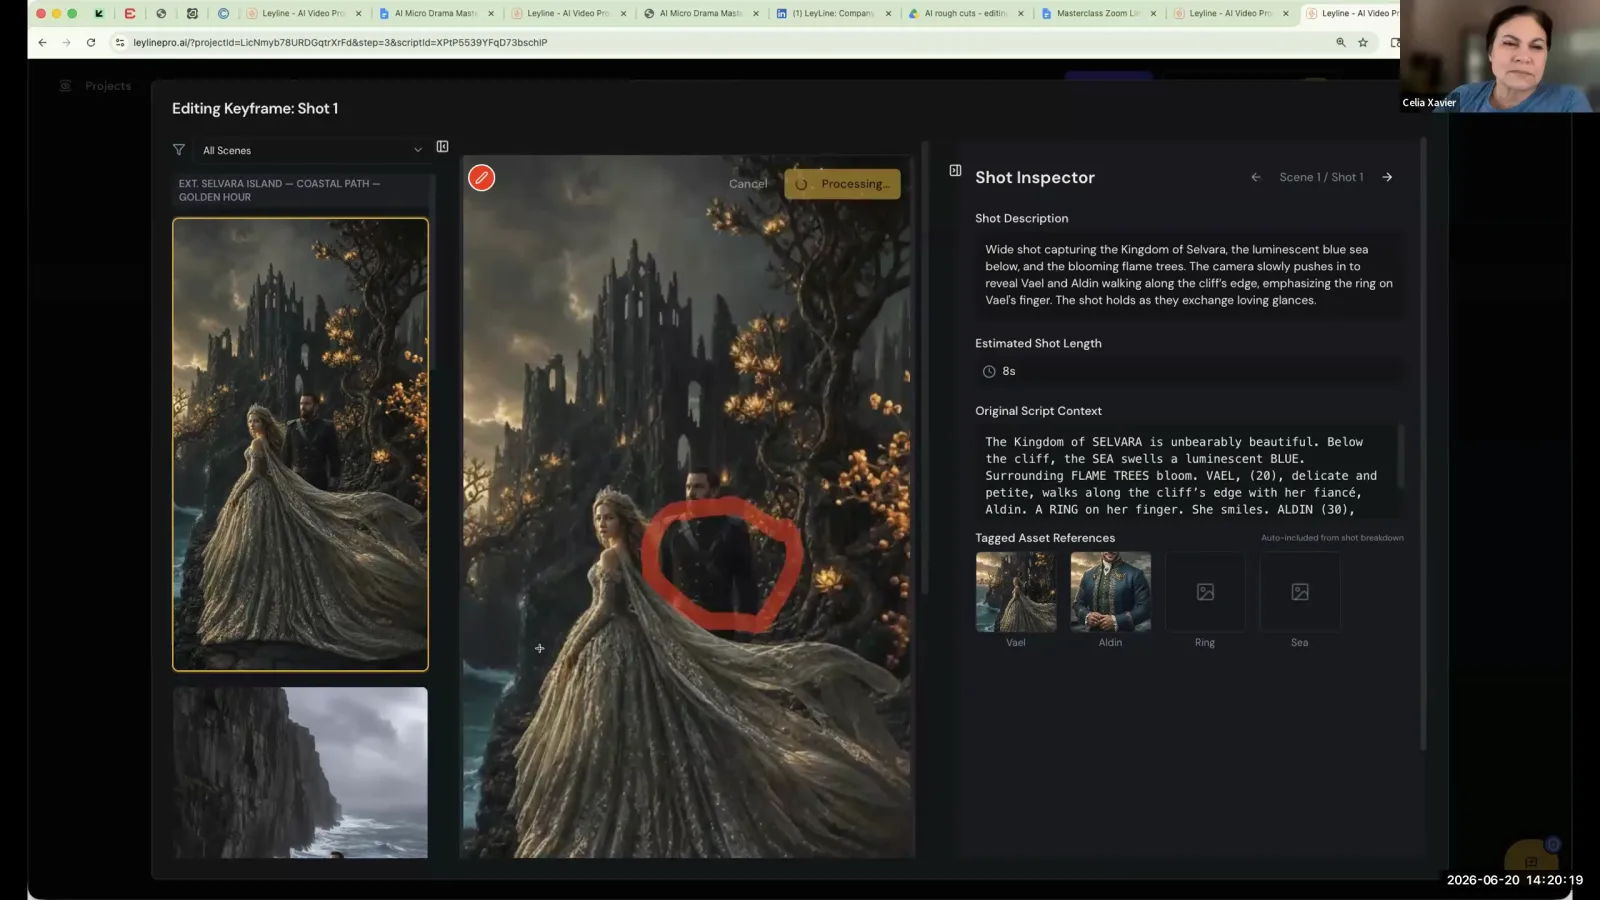Click the browser zoom magnifier icon

1341,42
